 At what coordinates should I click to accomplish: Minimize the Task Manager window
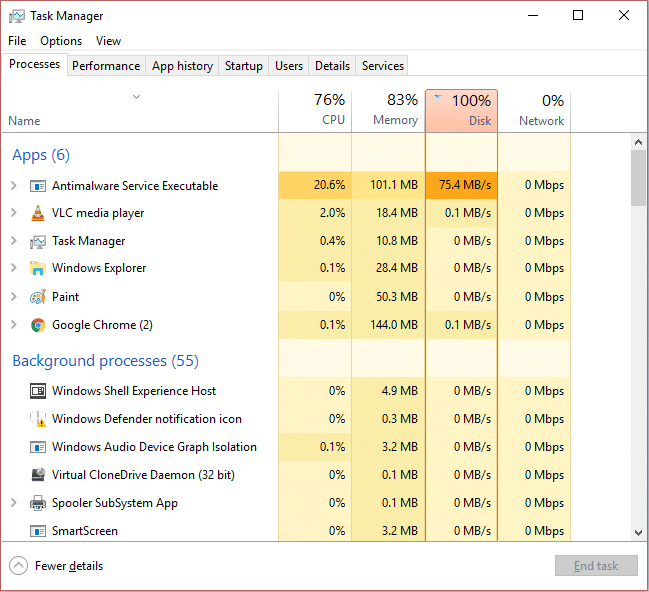pyautogui.click(x=533, y=16)
